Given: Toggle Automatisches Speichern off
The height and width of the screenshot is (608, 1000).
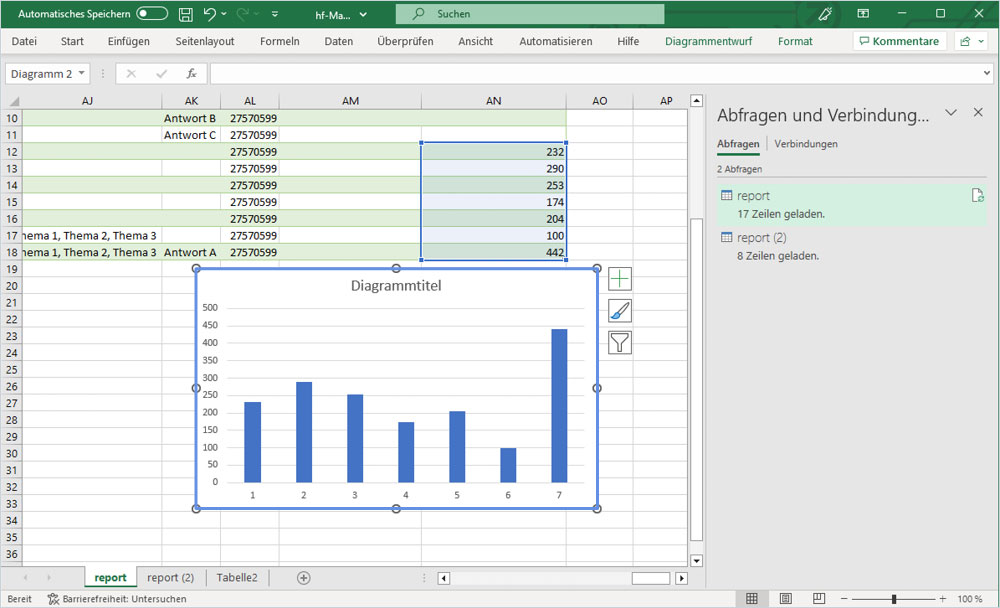Looking at the screenshot, I should pos(150,14).
